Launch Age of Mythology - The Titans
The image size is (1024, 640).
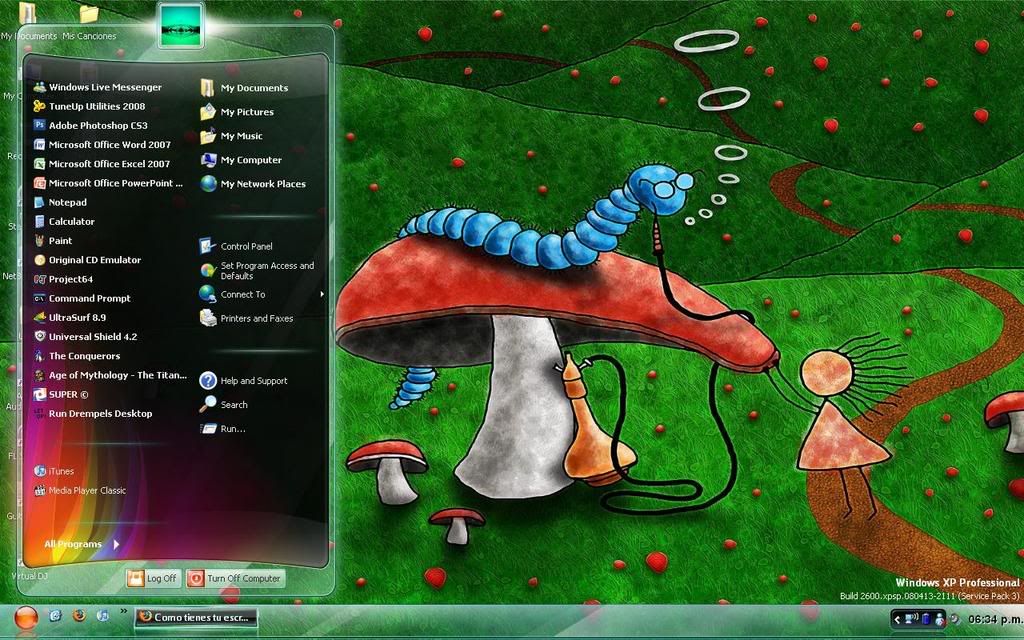(110, 375)
